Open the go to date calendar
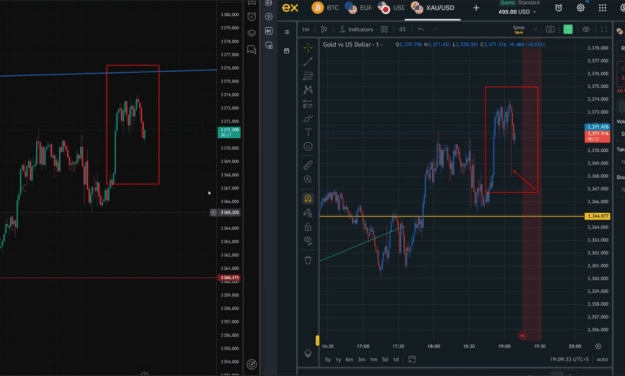This screenshot has width=625, height=376. [x=412, y=359]
